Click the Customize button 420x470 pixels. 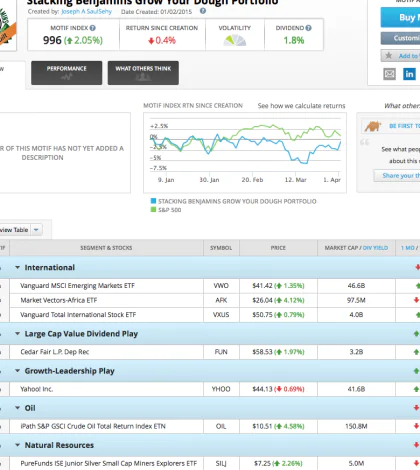tap(400, 38)
